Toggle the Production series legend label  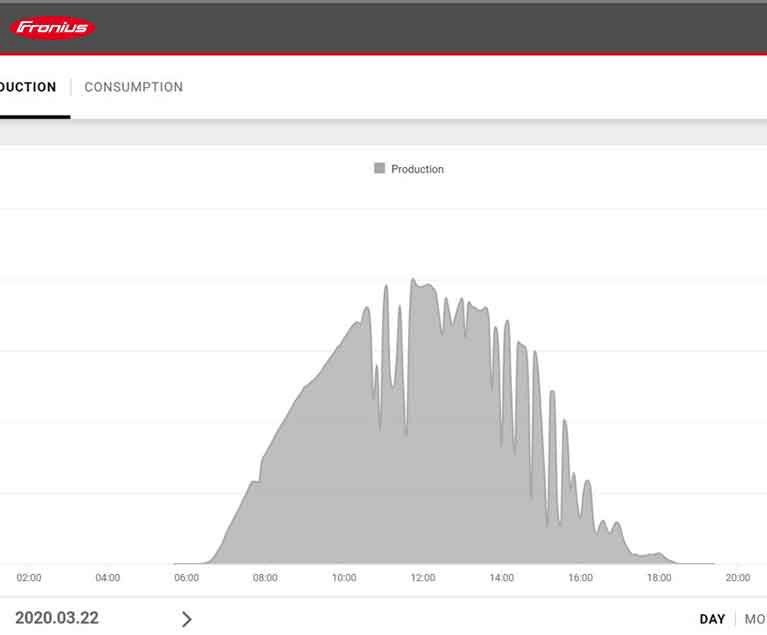coord(417,169)
